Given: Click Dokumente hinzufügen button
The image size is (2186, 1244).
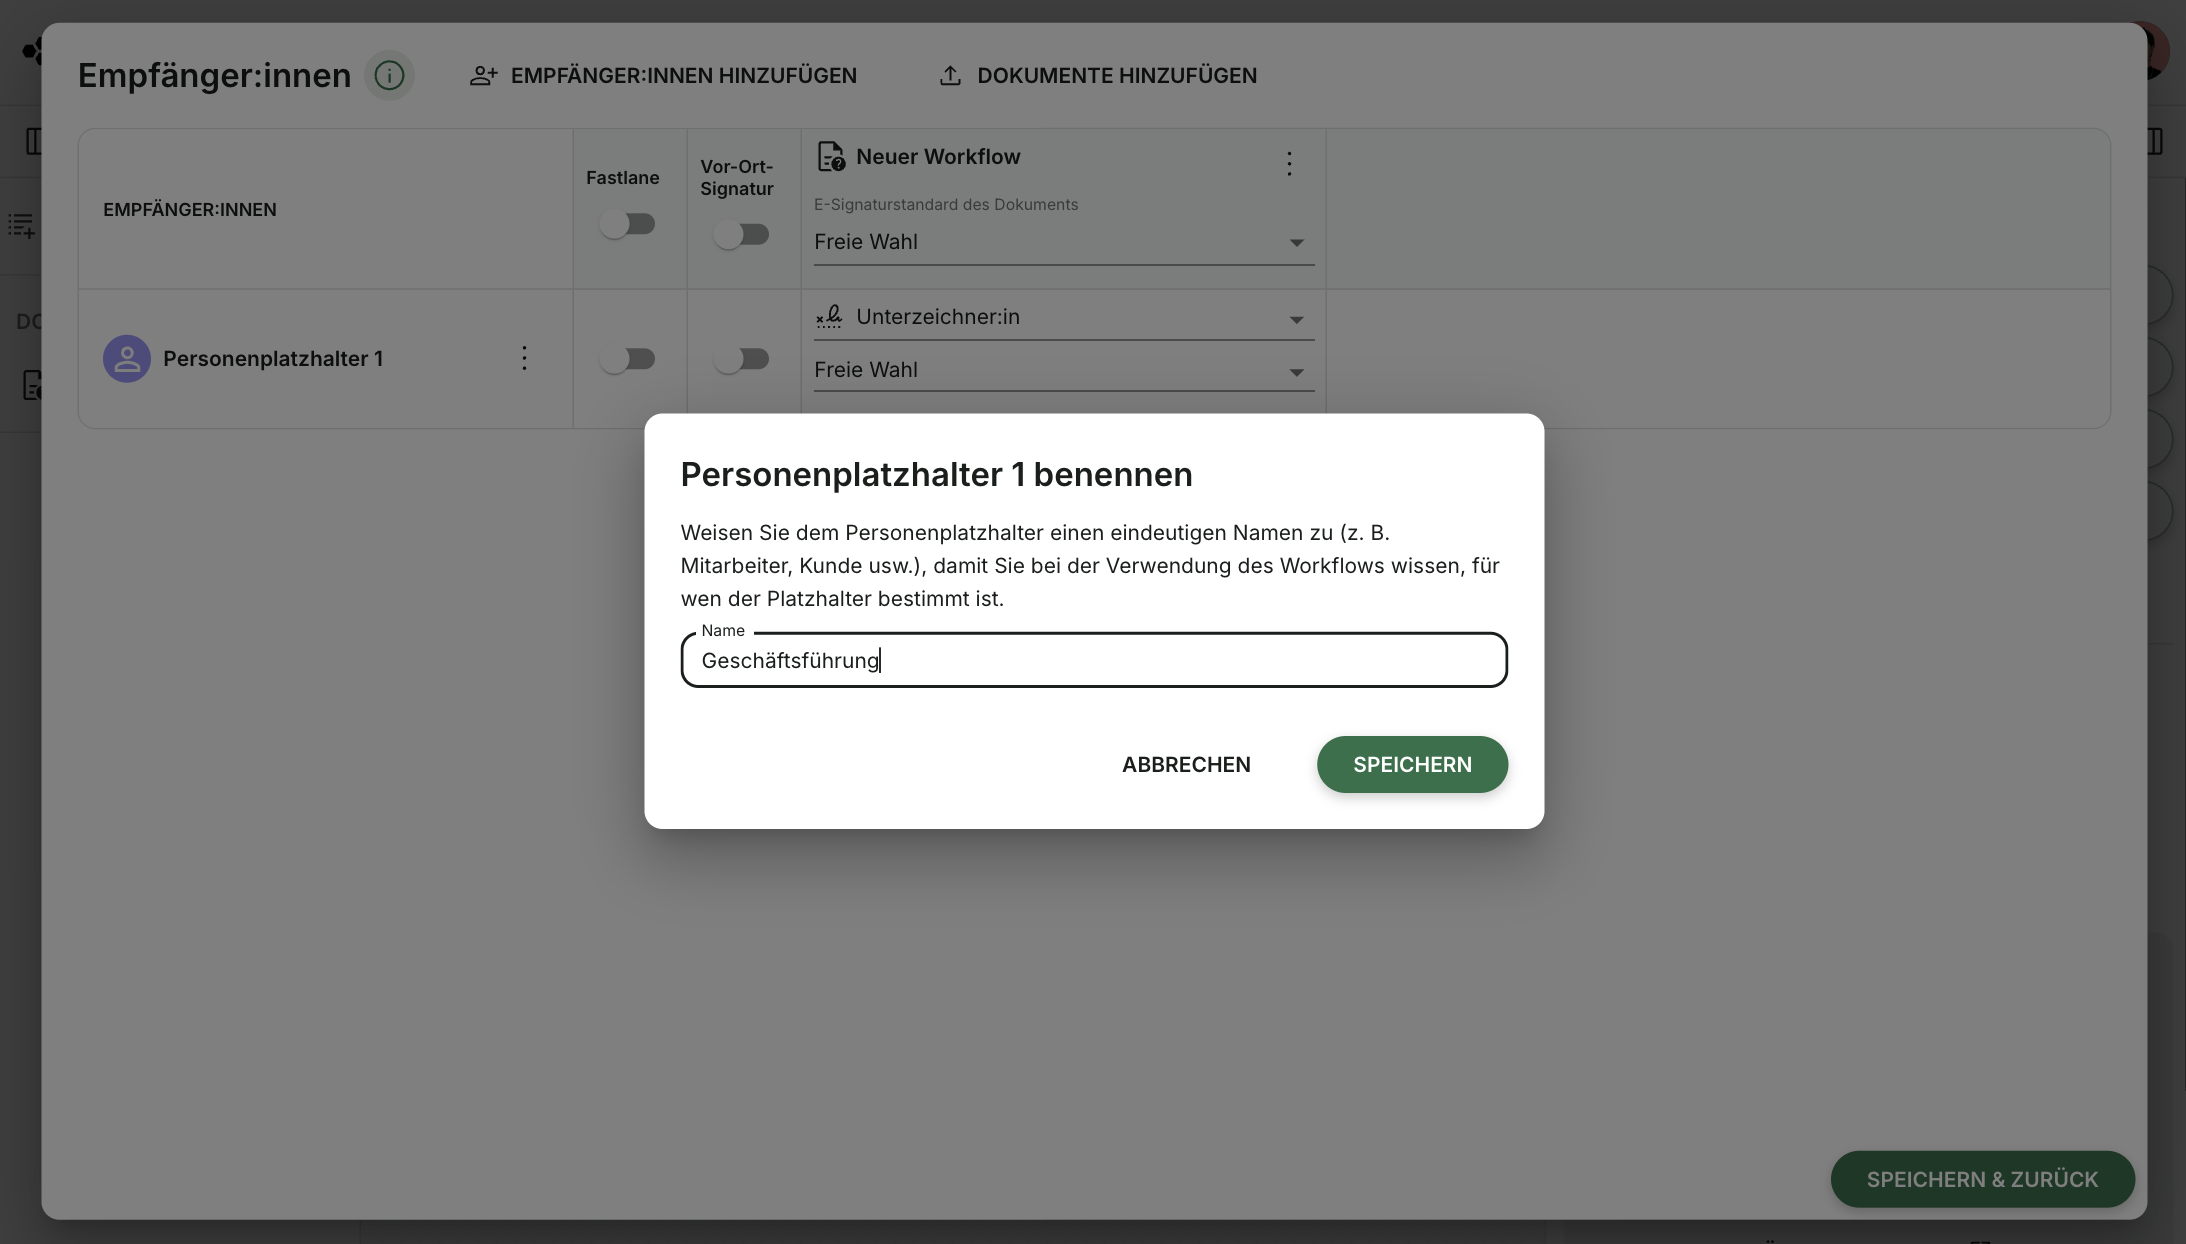Looking at the screenshot, I should (x=1098, y=75).
